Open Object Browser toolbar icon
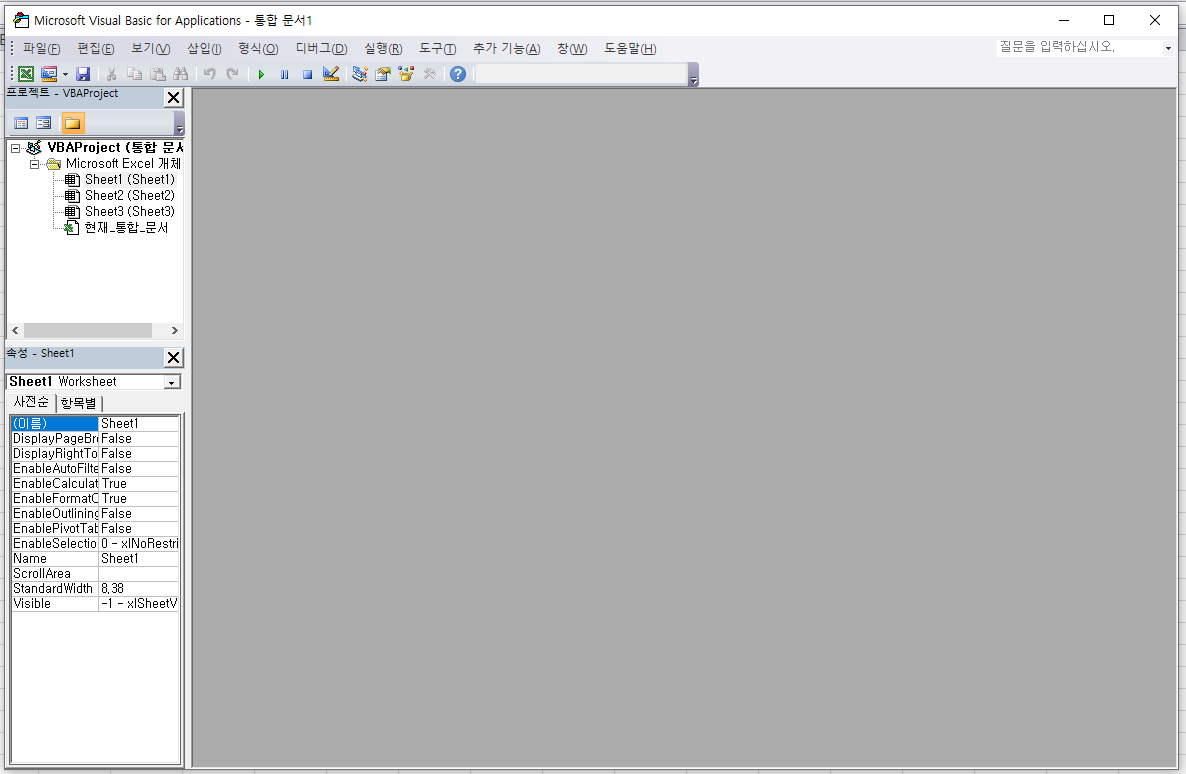 coord(406,74)
